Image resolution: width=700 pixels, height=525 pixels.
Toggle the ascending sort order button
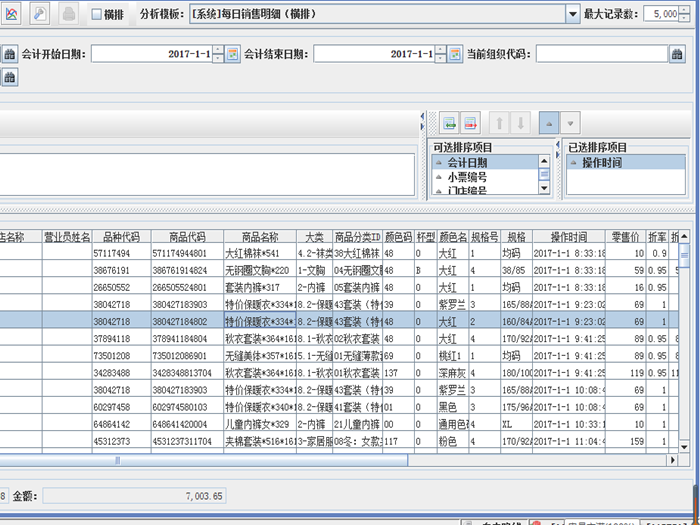(548, 122)
